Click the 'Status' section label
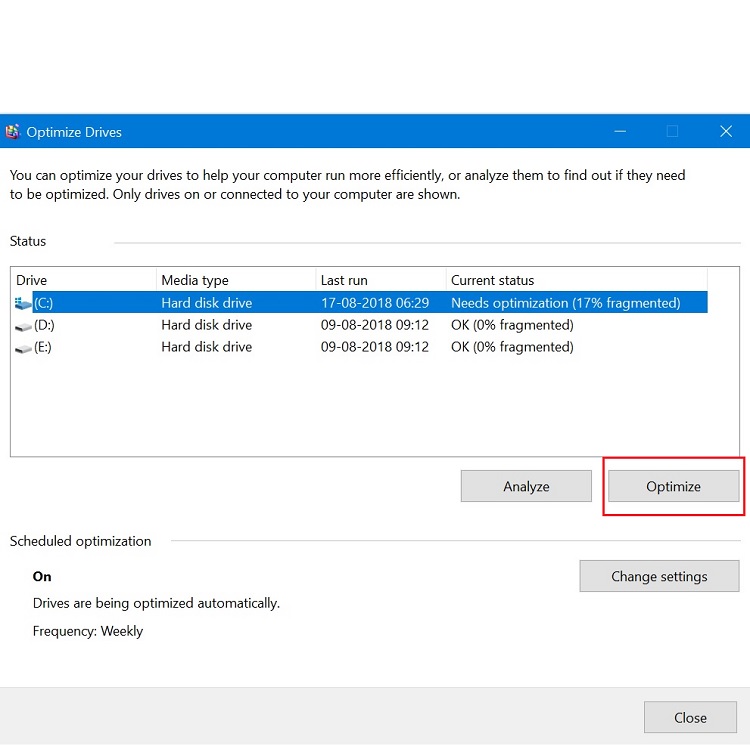 [28, 241]
